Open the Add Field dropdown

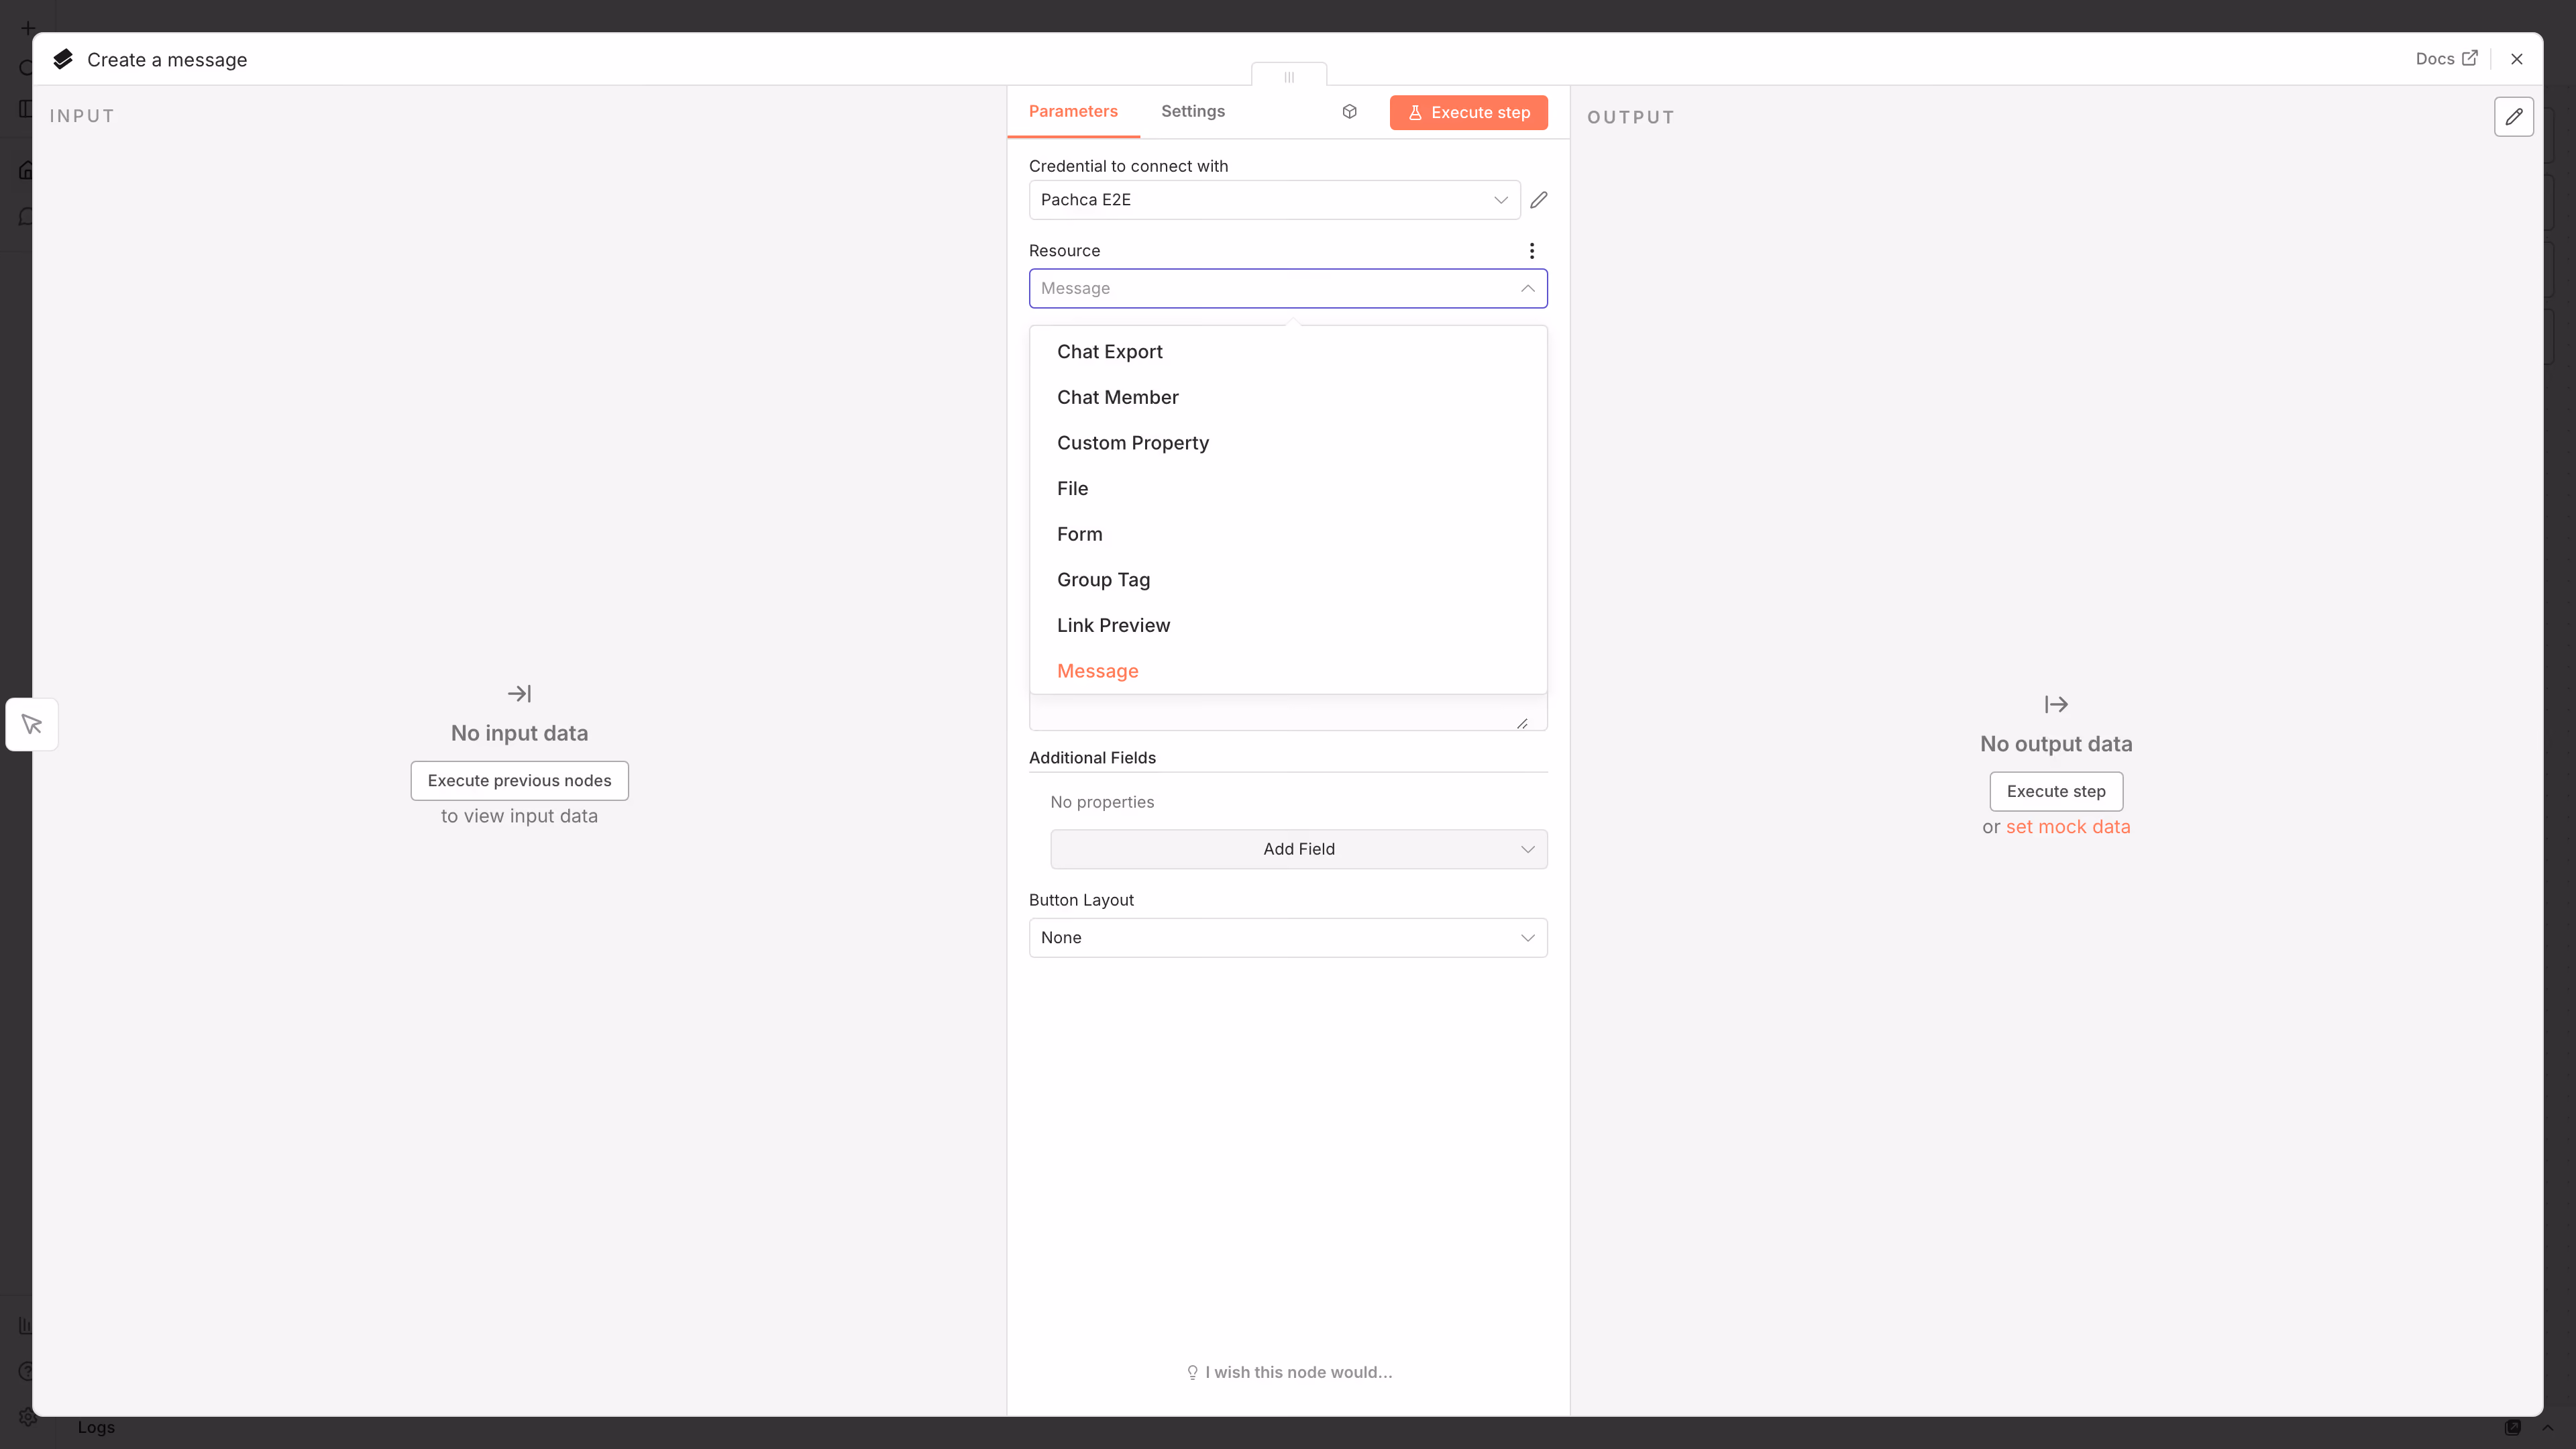pos(1298,849)
